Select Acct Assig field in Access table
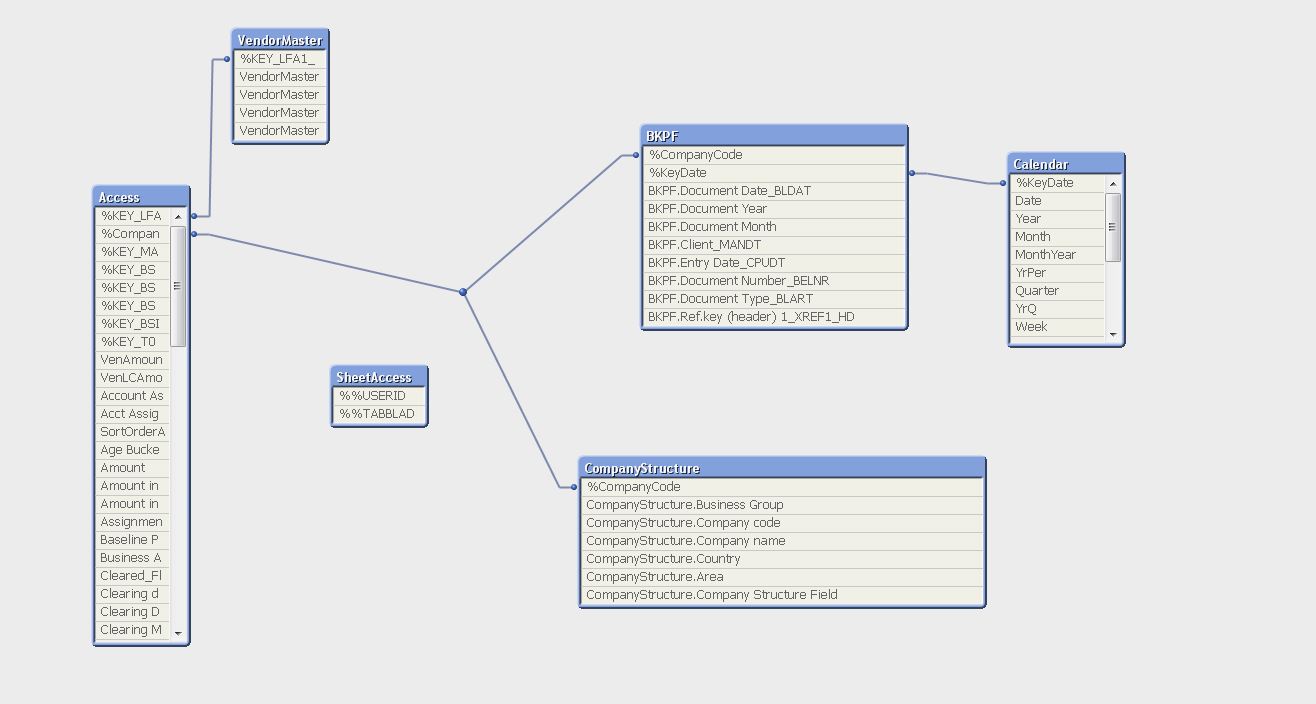Screen dimensions: 1316x704 tap(134, 414)
